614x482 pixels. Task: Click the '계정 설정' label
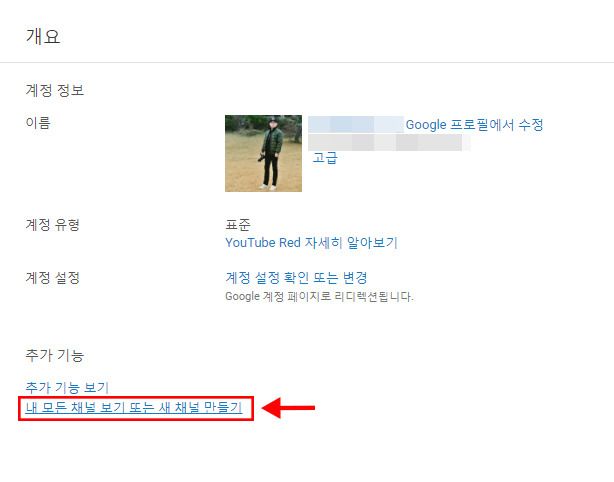[52, 278]
